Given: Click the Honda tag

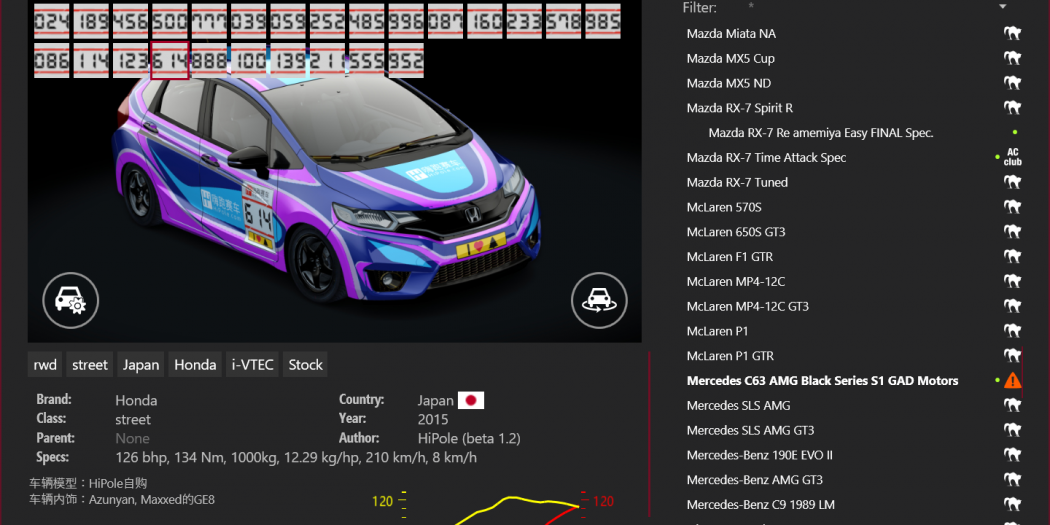Looking at the screenshot, I should 195,364.
